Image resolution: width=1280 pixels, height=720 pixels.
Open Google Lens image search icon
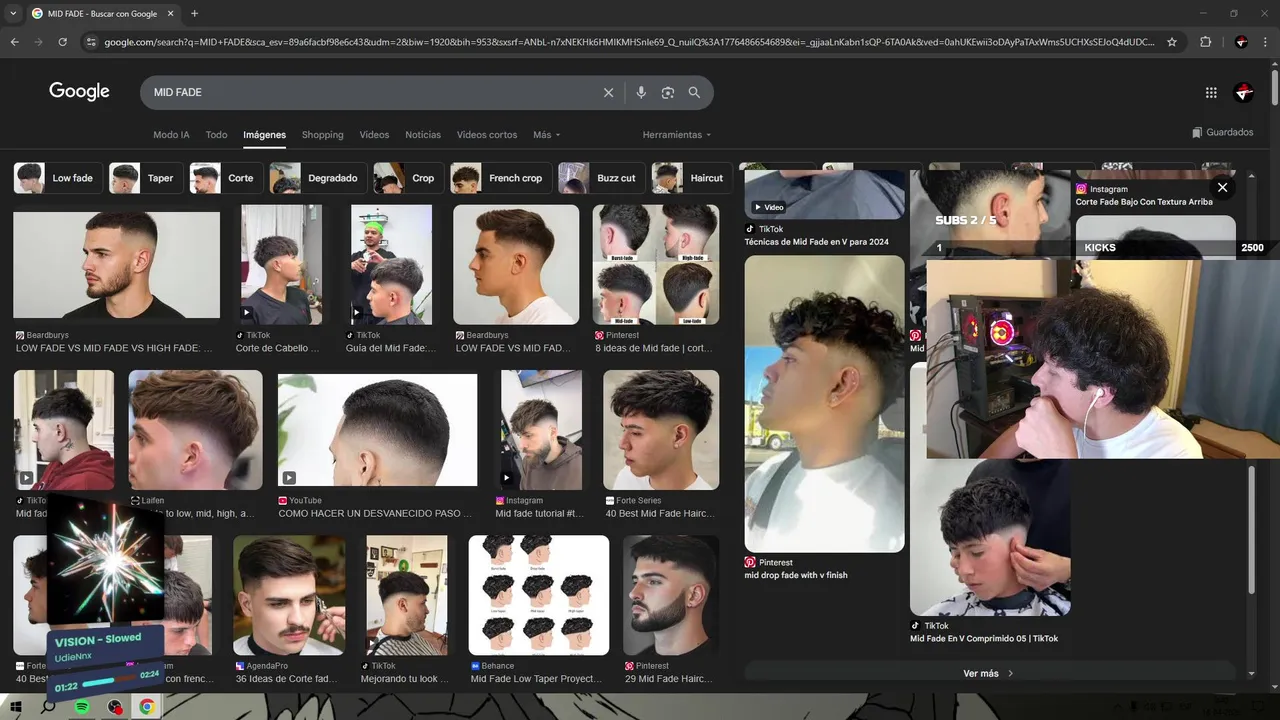pos(667,92)
